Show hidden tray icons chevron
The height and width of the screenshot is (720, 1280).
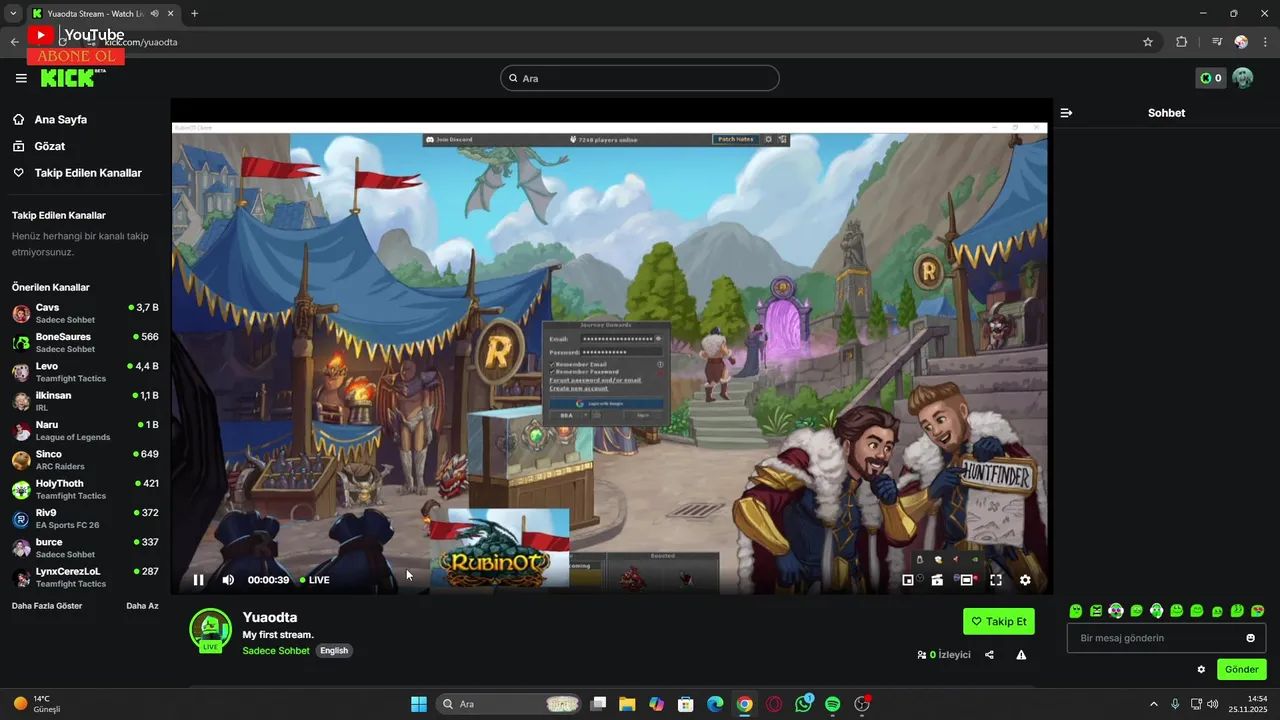coord(1153,704)
